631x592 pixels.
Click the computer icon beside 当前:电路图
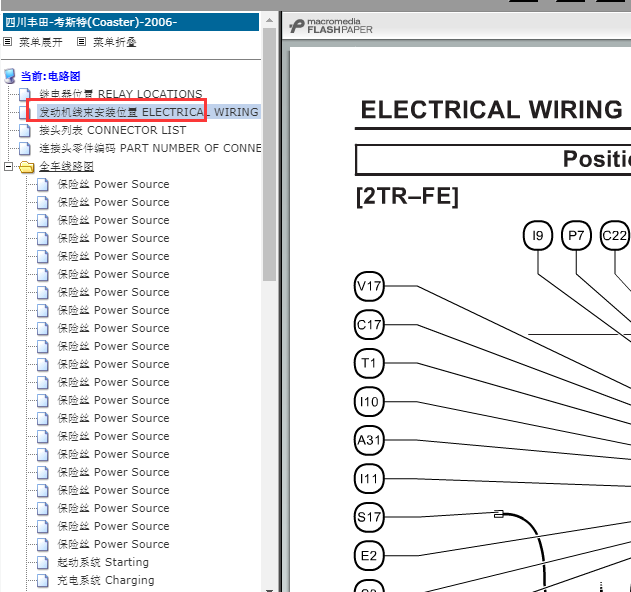pyautogui.click(x=10, y=76)
